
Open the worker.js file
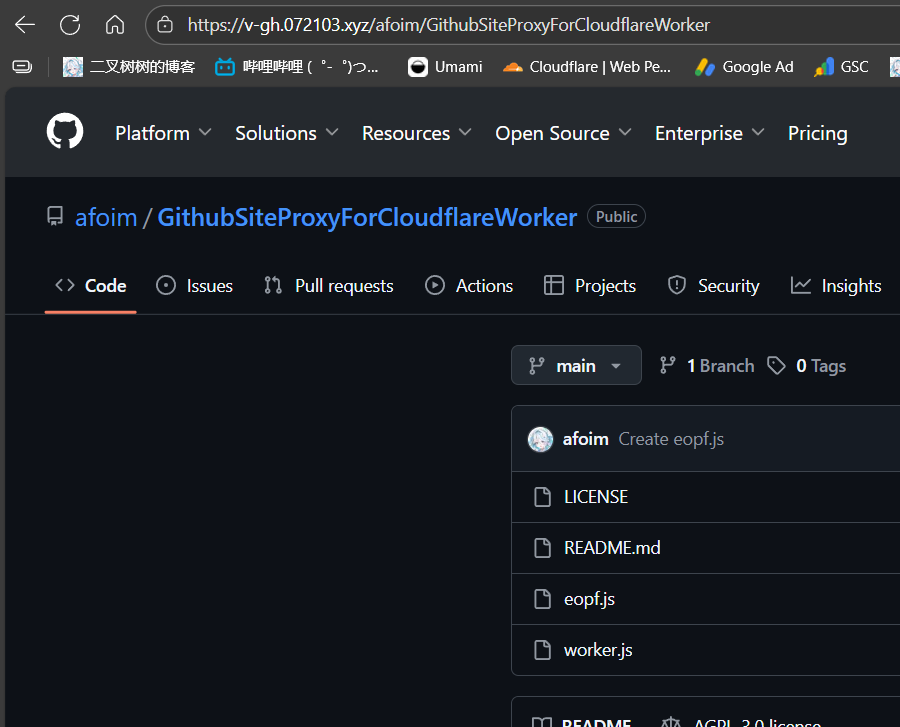[598, 650]
